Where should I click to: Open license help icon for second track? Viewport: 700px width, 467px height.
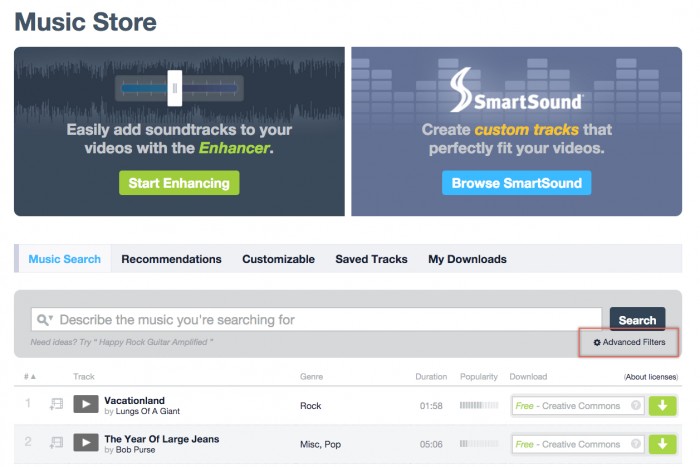(x=635, y=444)
